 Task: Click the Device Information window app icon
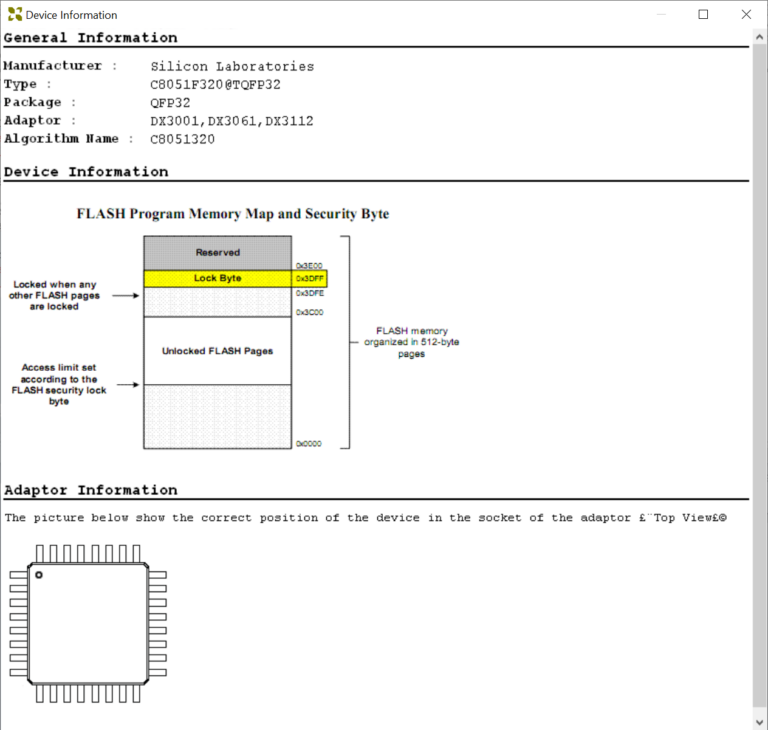tap(13, 15)
